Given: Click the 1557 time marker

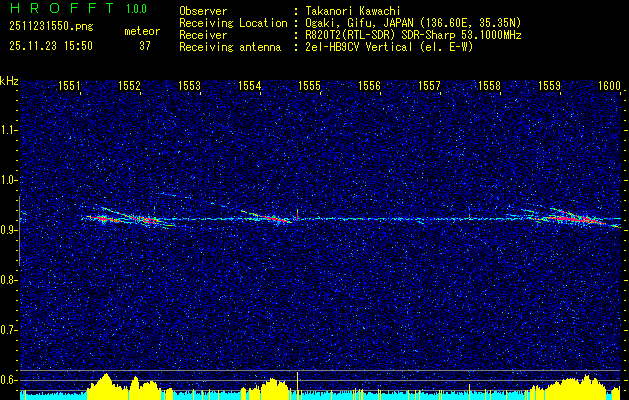Looking at the screenshot, I should coord(429,85).
